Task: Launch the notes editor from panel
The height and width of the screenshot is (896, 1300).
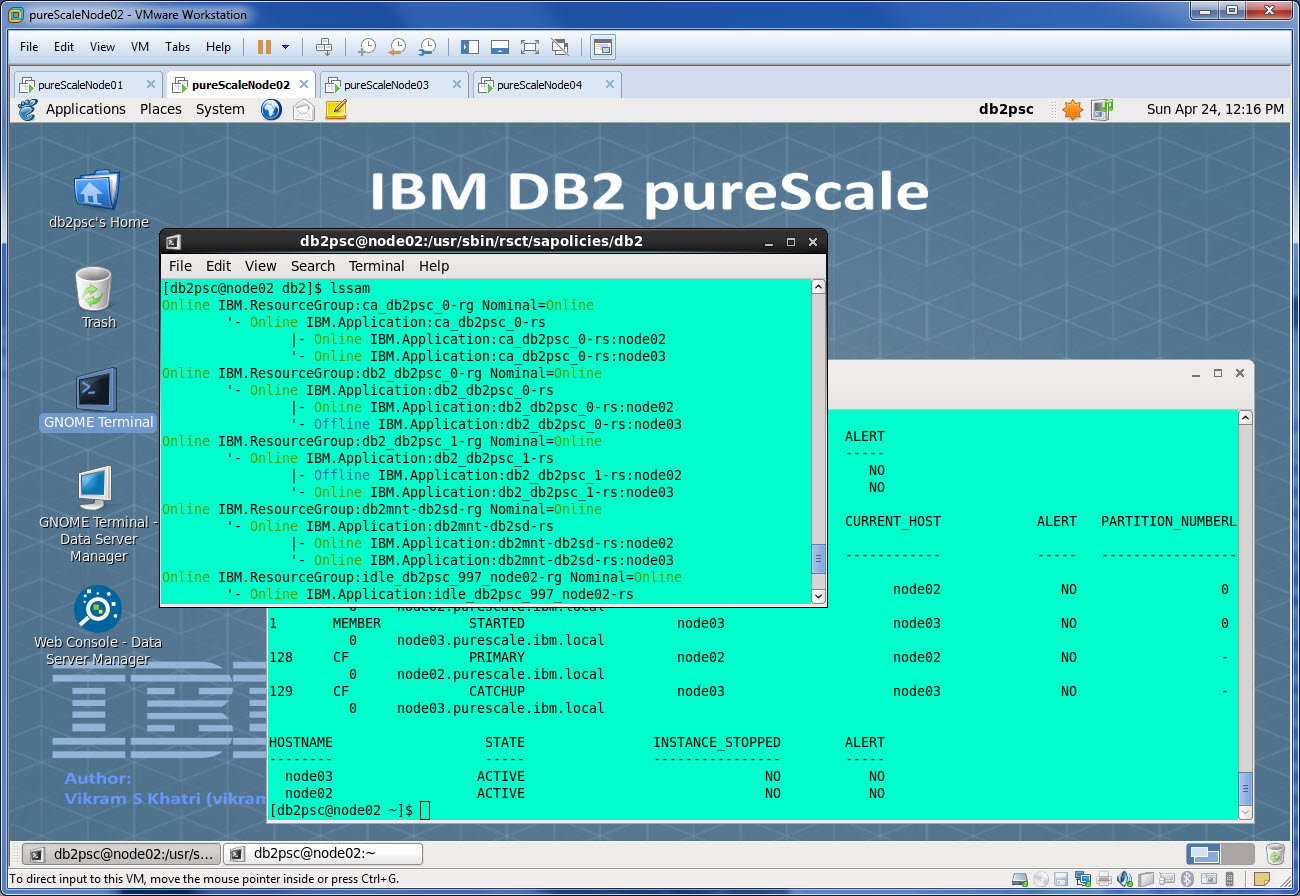Action: (336, 110)
